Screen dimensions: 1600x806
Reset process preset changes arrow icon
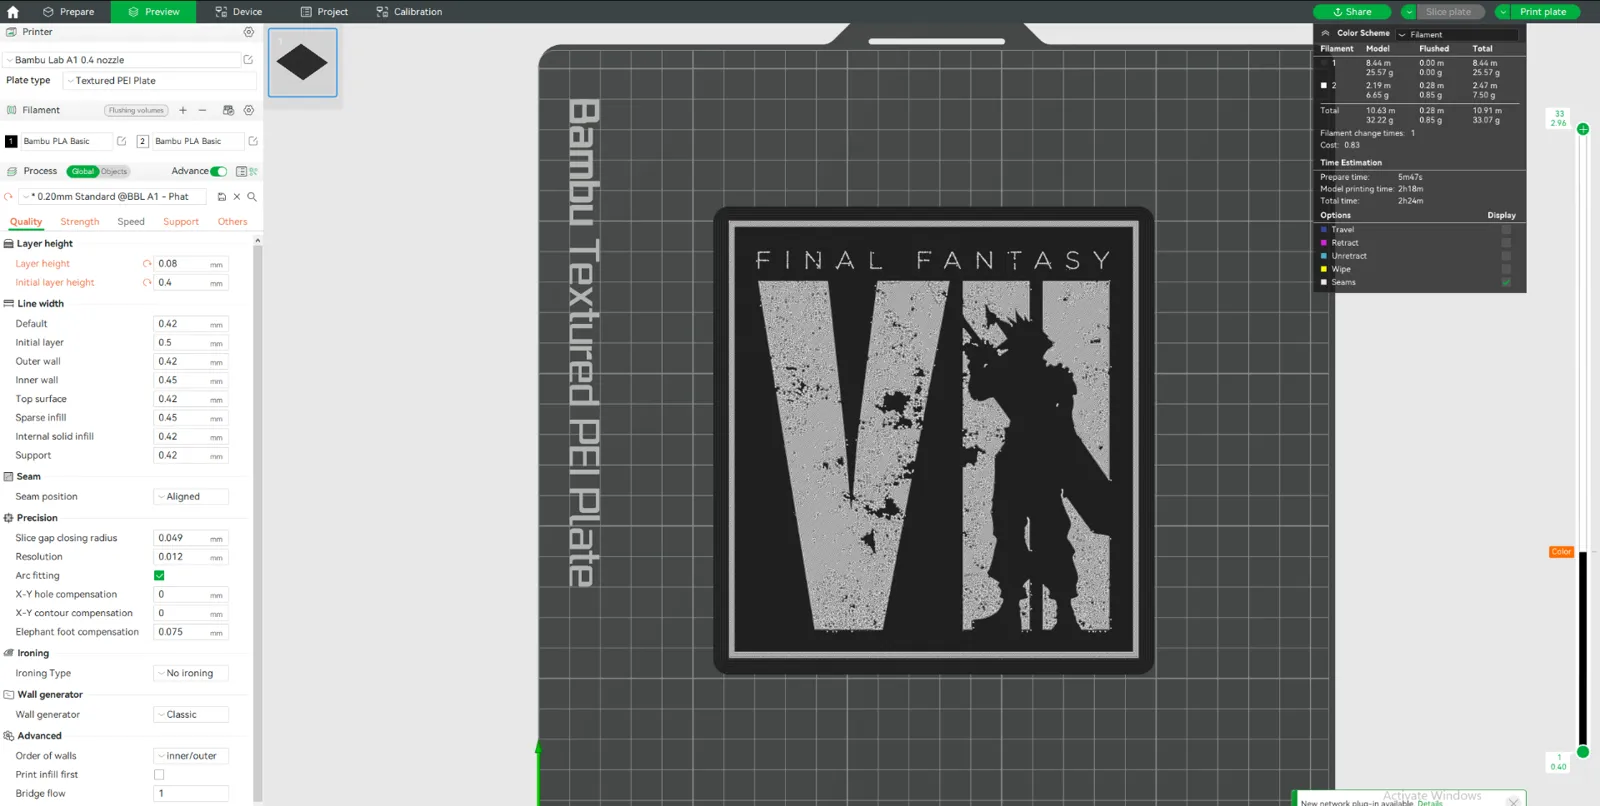click(9, 197)
